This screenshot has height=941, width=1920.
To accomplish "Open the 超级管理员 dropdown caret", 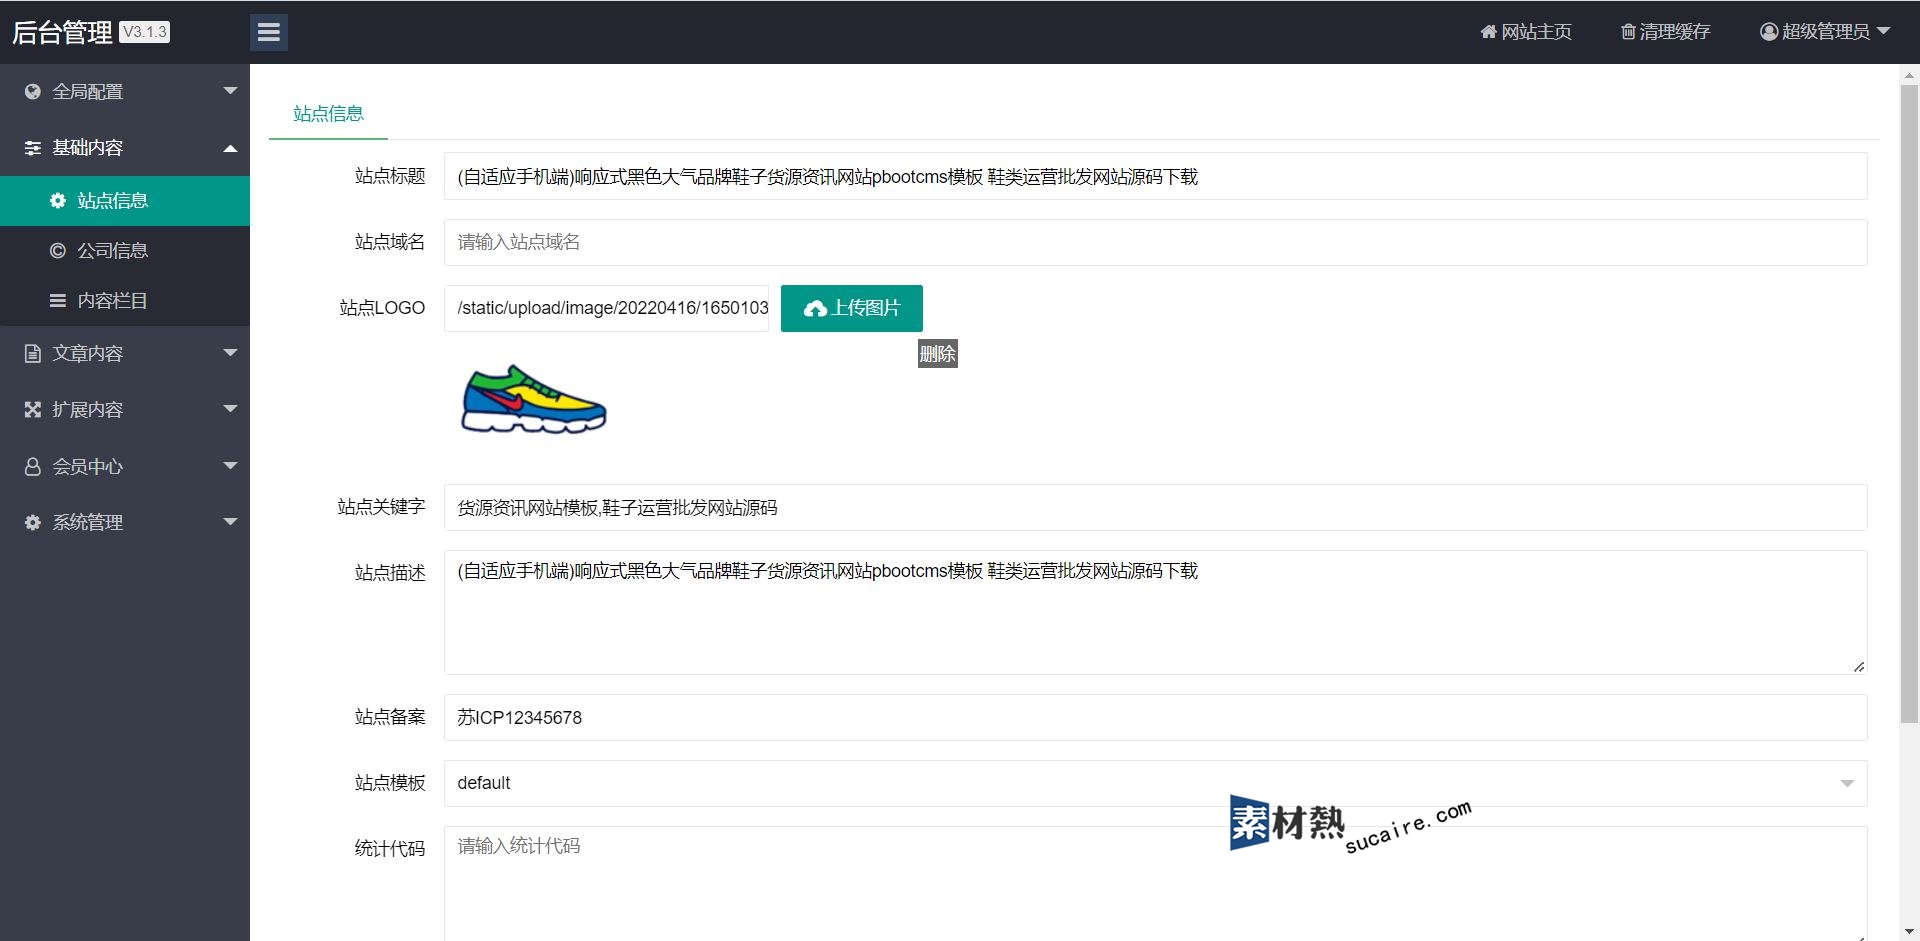I will pyautogui.click(x=1884, y=31).
